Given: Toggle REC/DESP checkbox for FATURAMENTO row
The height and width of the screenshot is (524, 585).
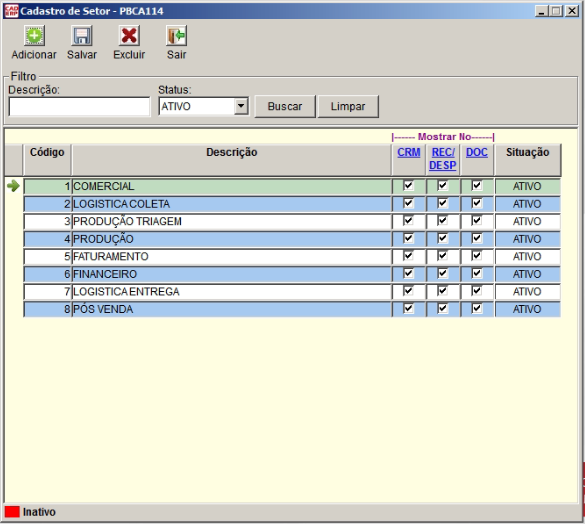Looking at the screenshot, I should coord(443,256).
